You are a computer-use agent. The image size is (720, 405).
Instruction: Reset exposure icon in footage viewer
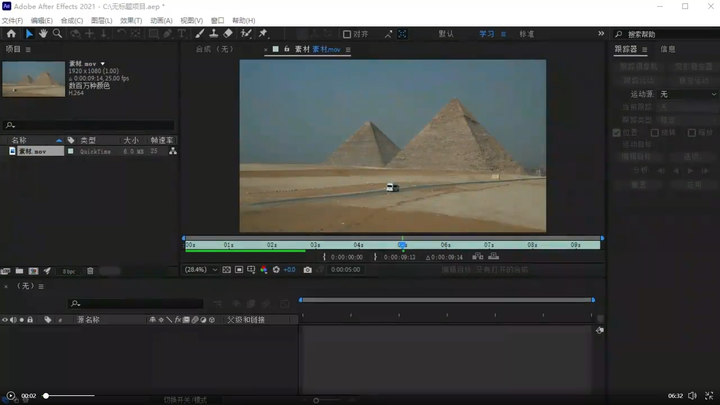276,270
